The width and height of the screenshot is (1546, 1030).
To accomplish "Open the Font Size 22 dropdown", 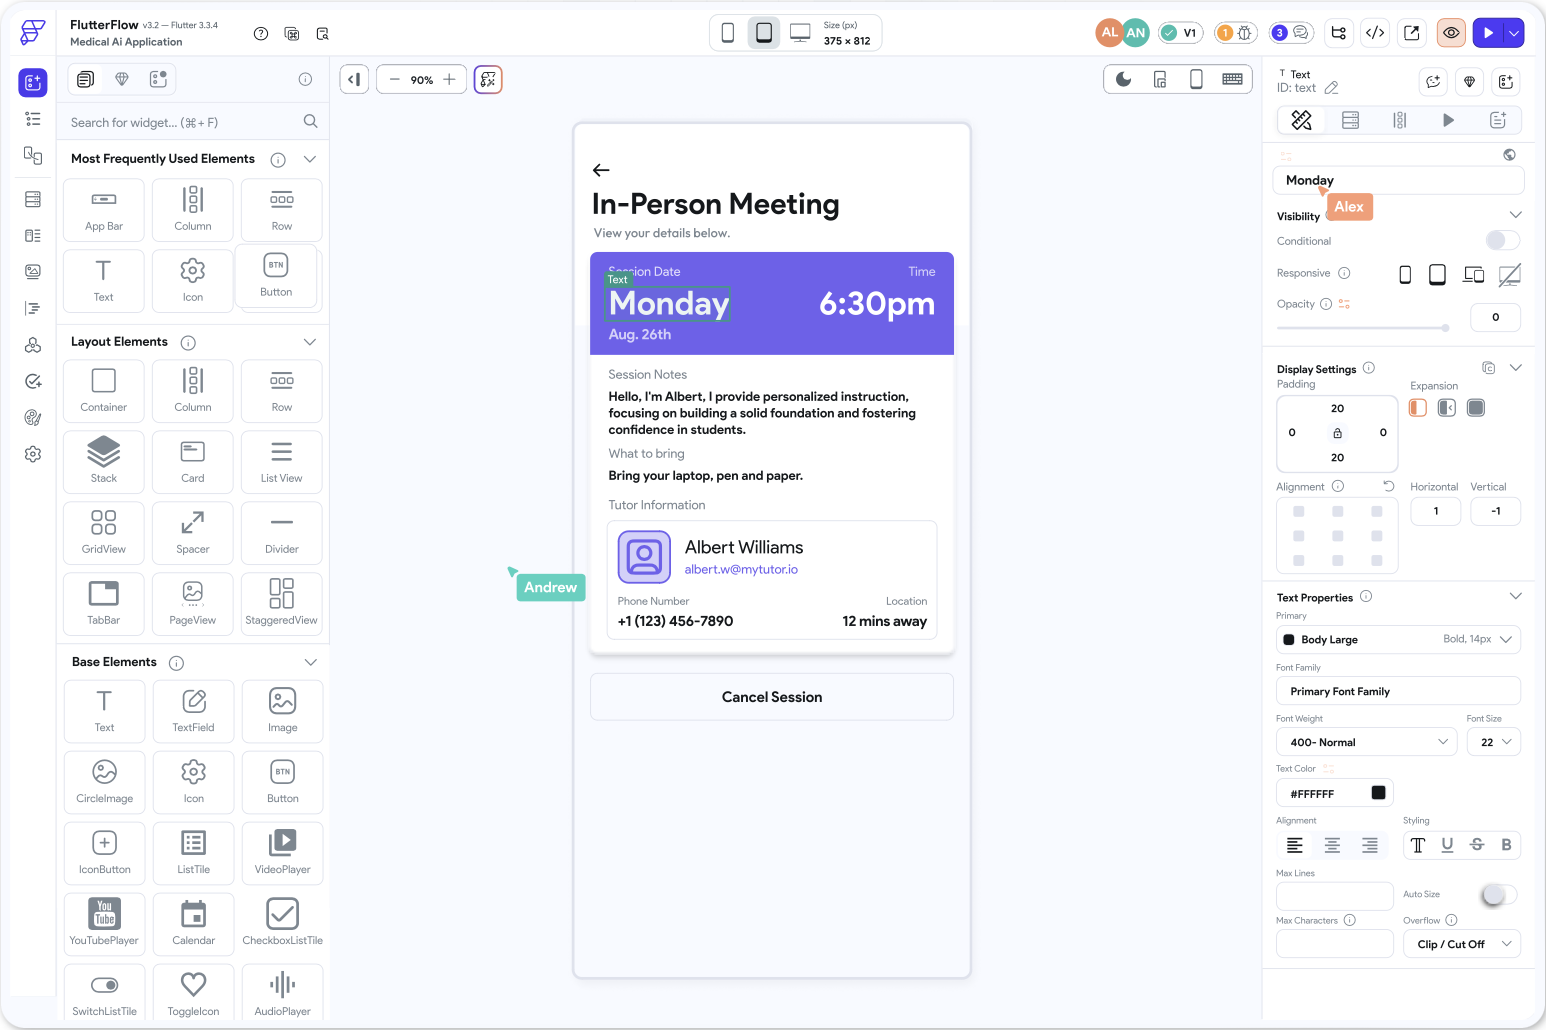I will point(1494,742).
